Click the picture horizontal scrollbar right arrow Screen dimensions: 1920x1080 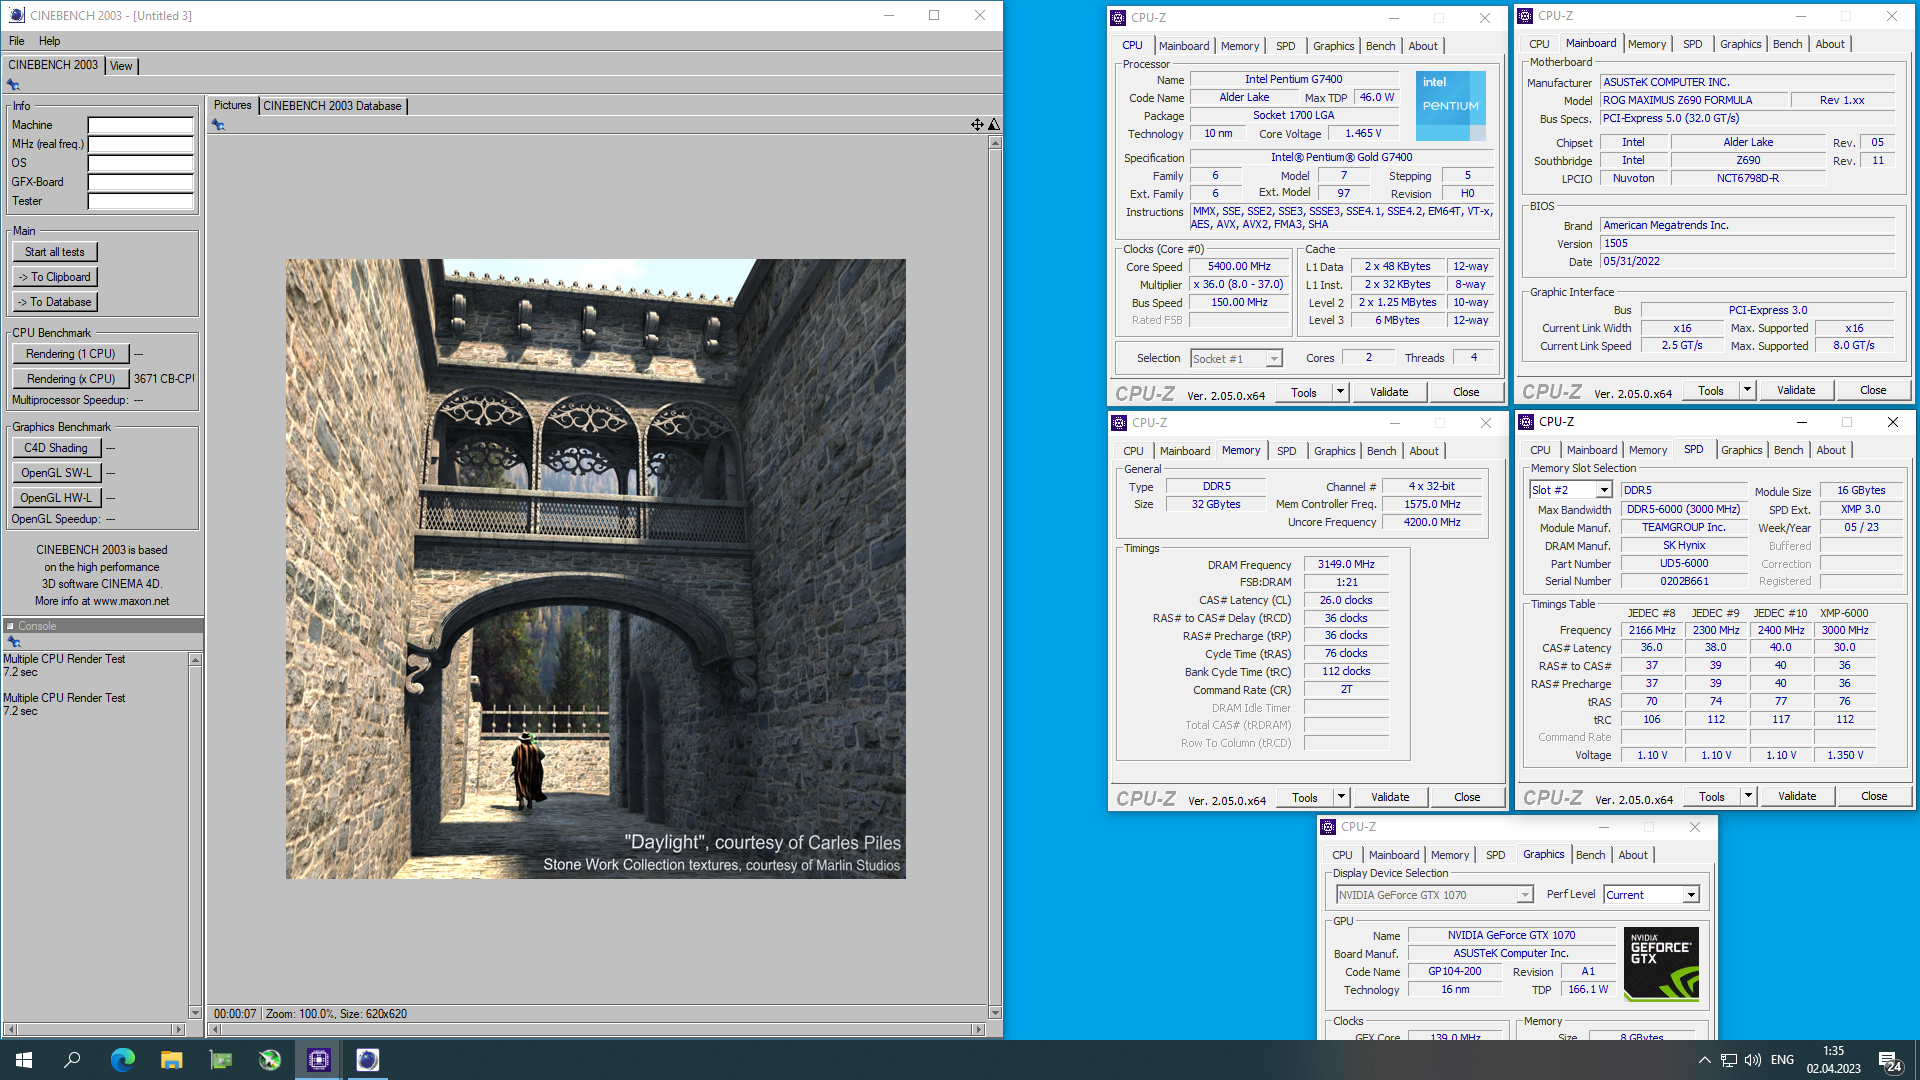979,1029
